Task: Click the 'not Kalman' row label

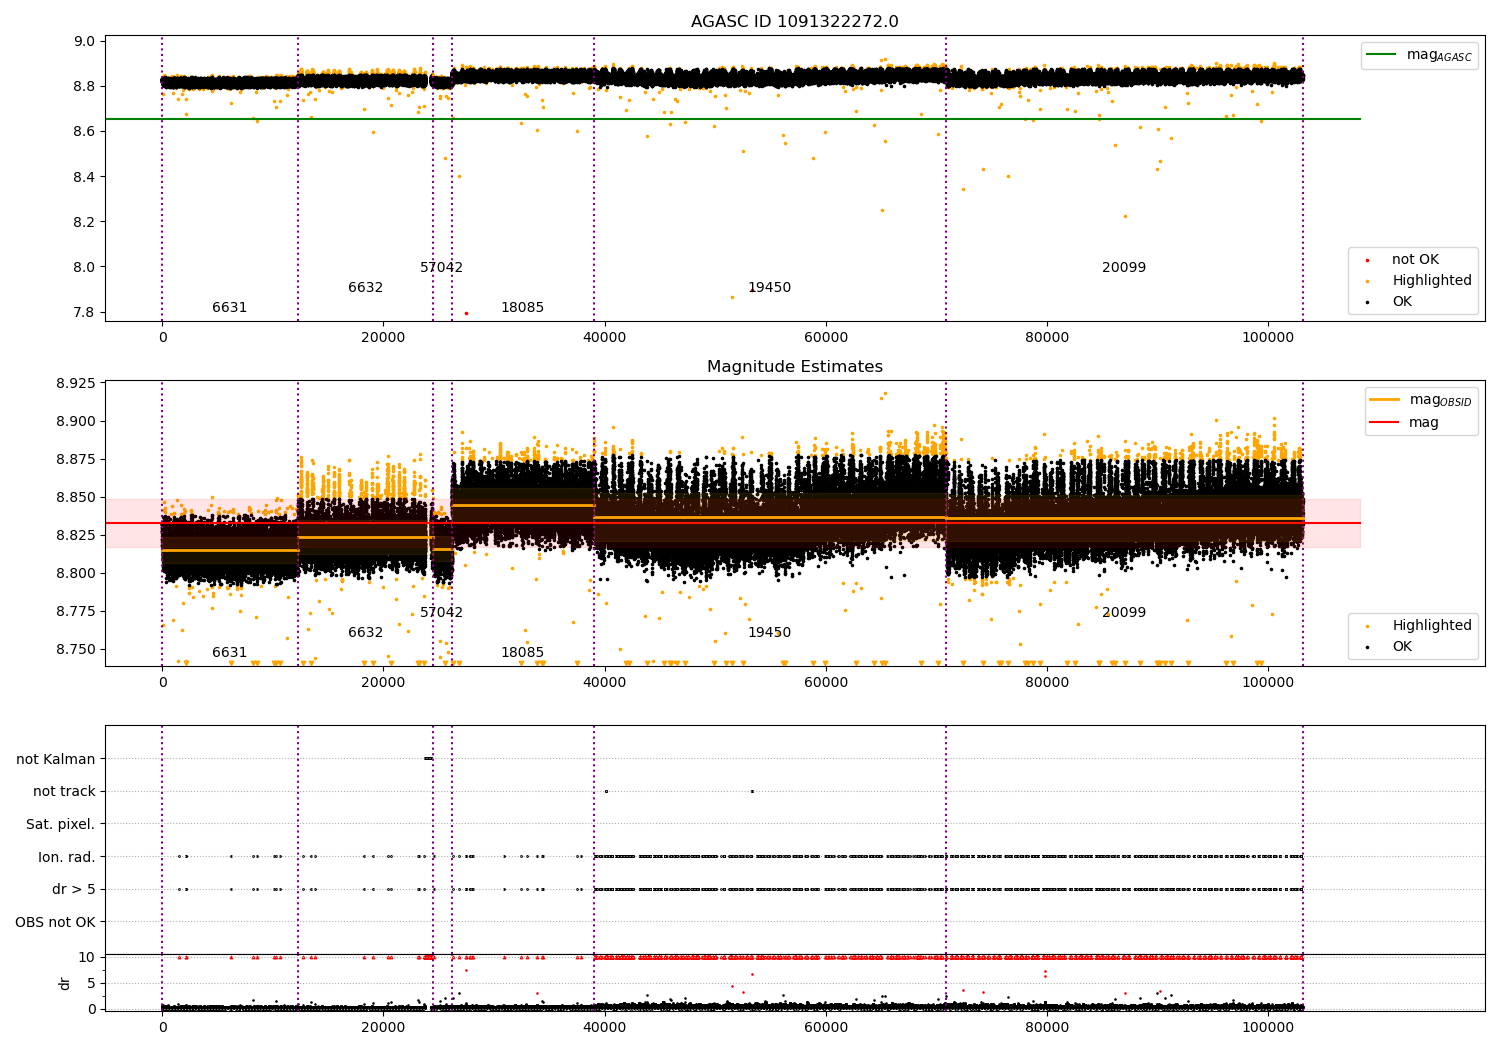Action: pos(56,759)
